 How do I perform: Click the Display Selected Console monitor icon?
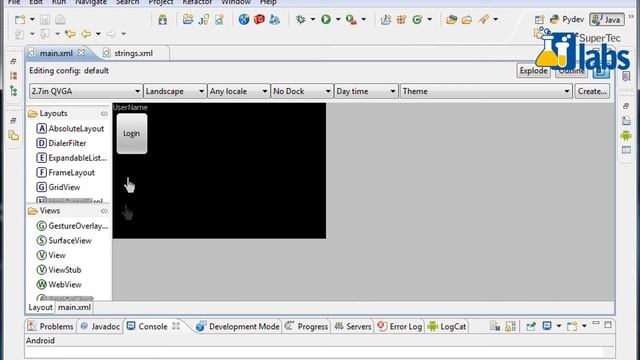pos(547,326)
